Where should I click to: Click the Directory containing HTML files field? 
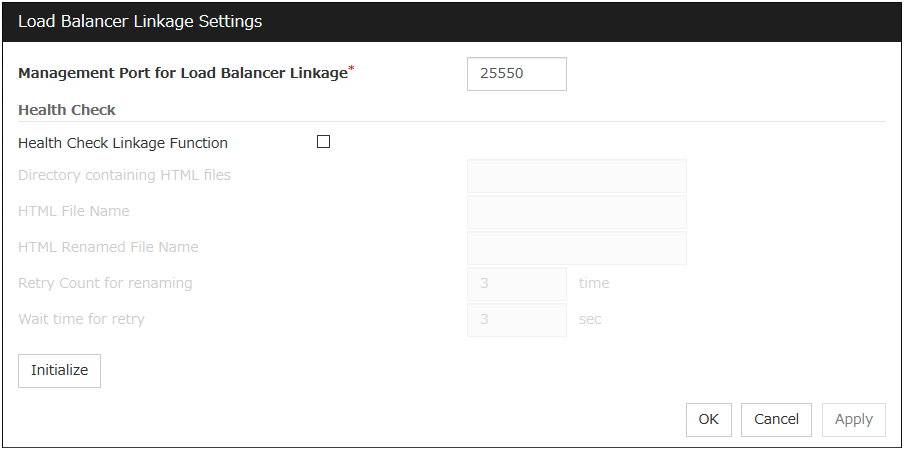coord(576,176)
